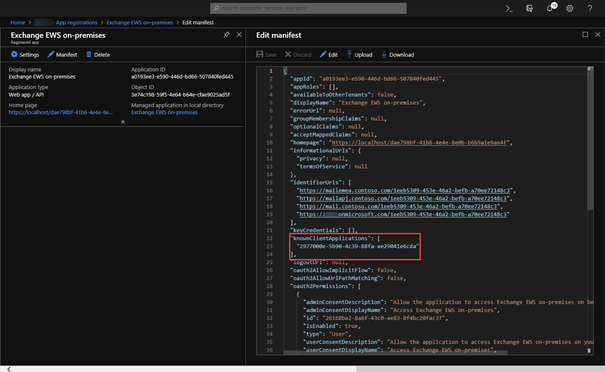Image resolution: width=605 pixels, height=372 pixels.
Task: Open Settings for the registered app
Action: (x=25, y=54)
